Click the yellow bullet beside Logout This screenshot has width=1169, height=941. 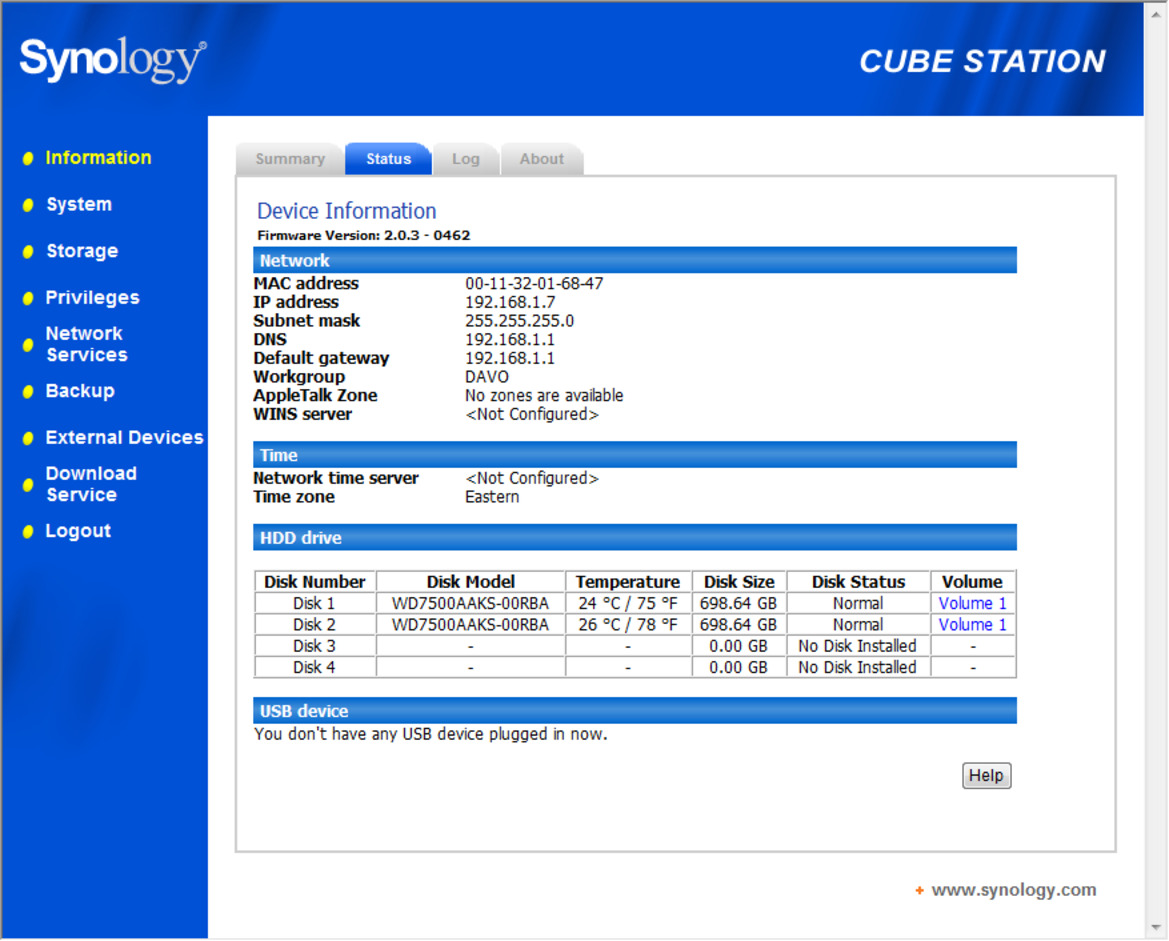click(28, 532)
